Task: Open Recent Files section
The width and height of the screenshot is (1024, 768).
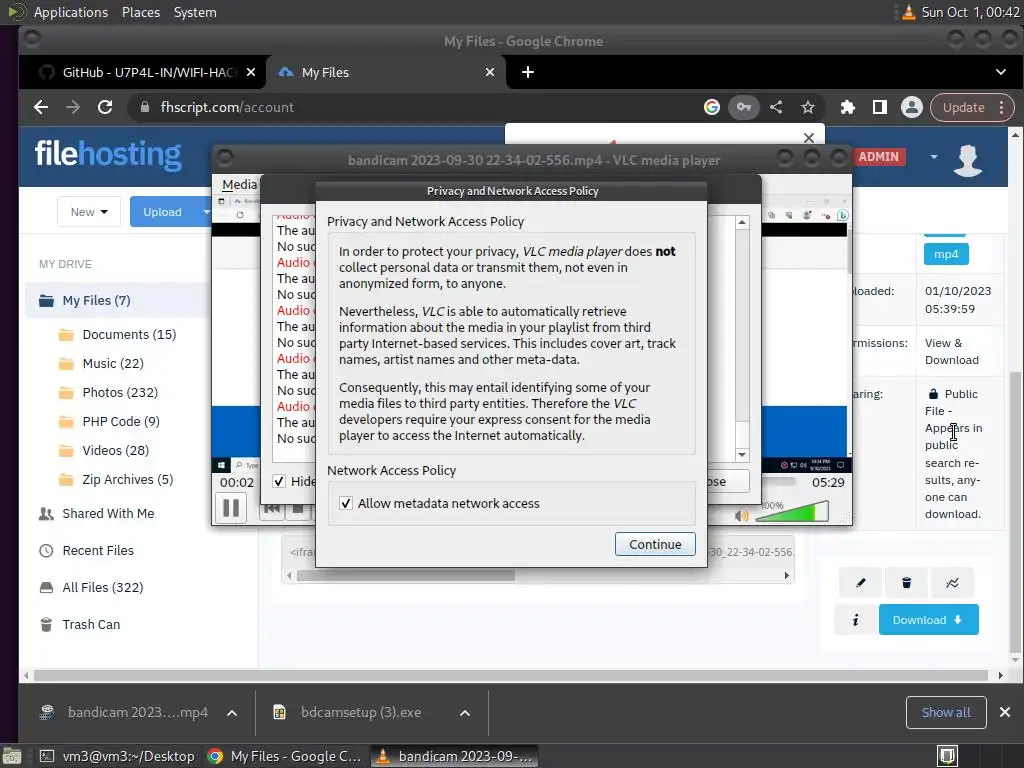Action: [x=98, y=551]
